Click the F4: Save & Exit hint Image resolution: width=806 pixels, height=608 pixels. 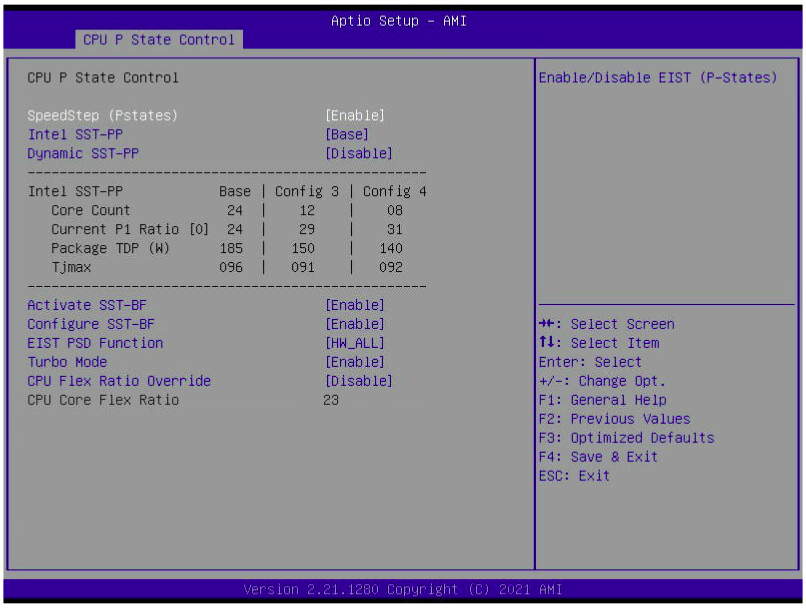(x=598, y=457)
